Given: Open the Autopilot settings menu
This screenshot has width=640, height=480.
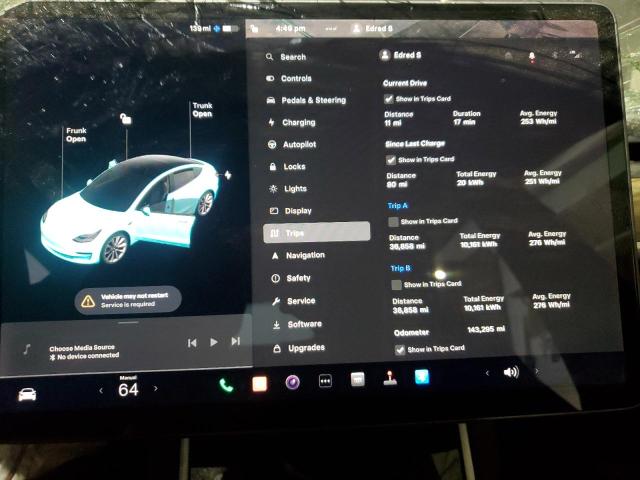Looking at the screenshot, I should [292, 144].
